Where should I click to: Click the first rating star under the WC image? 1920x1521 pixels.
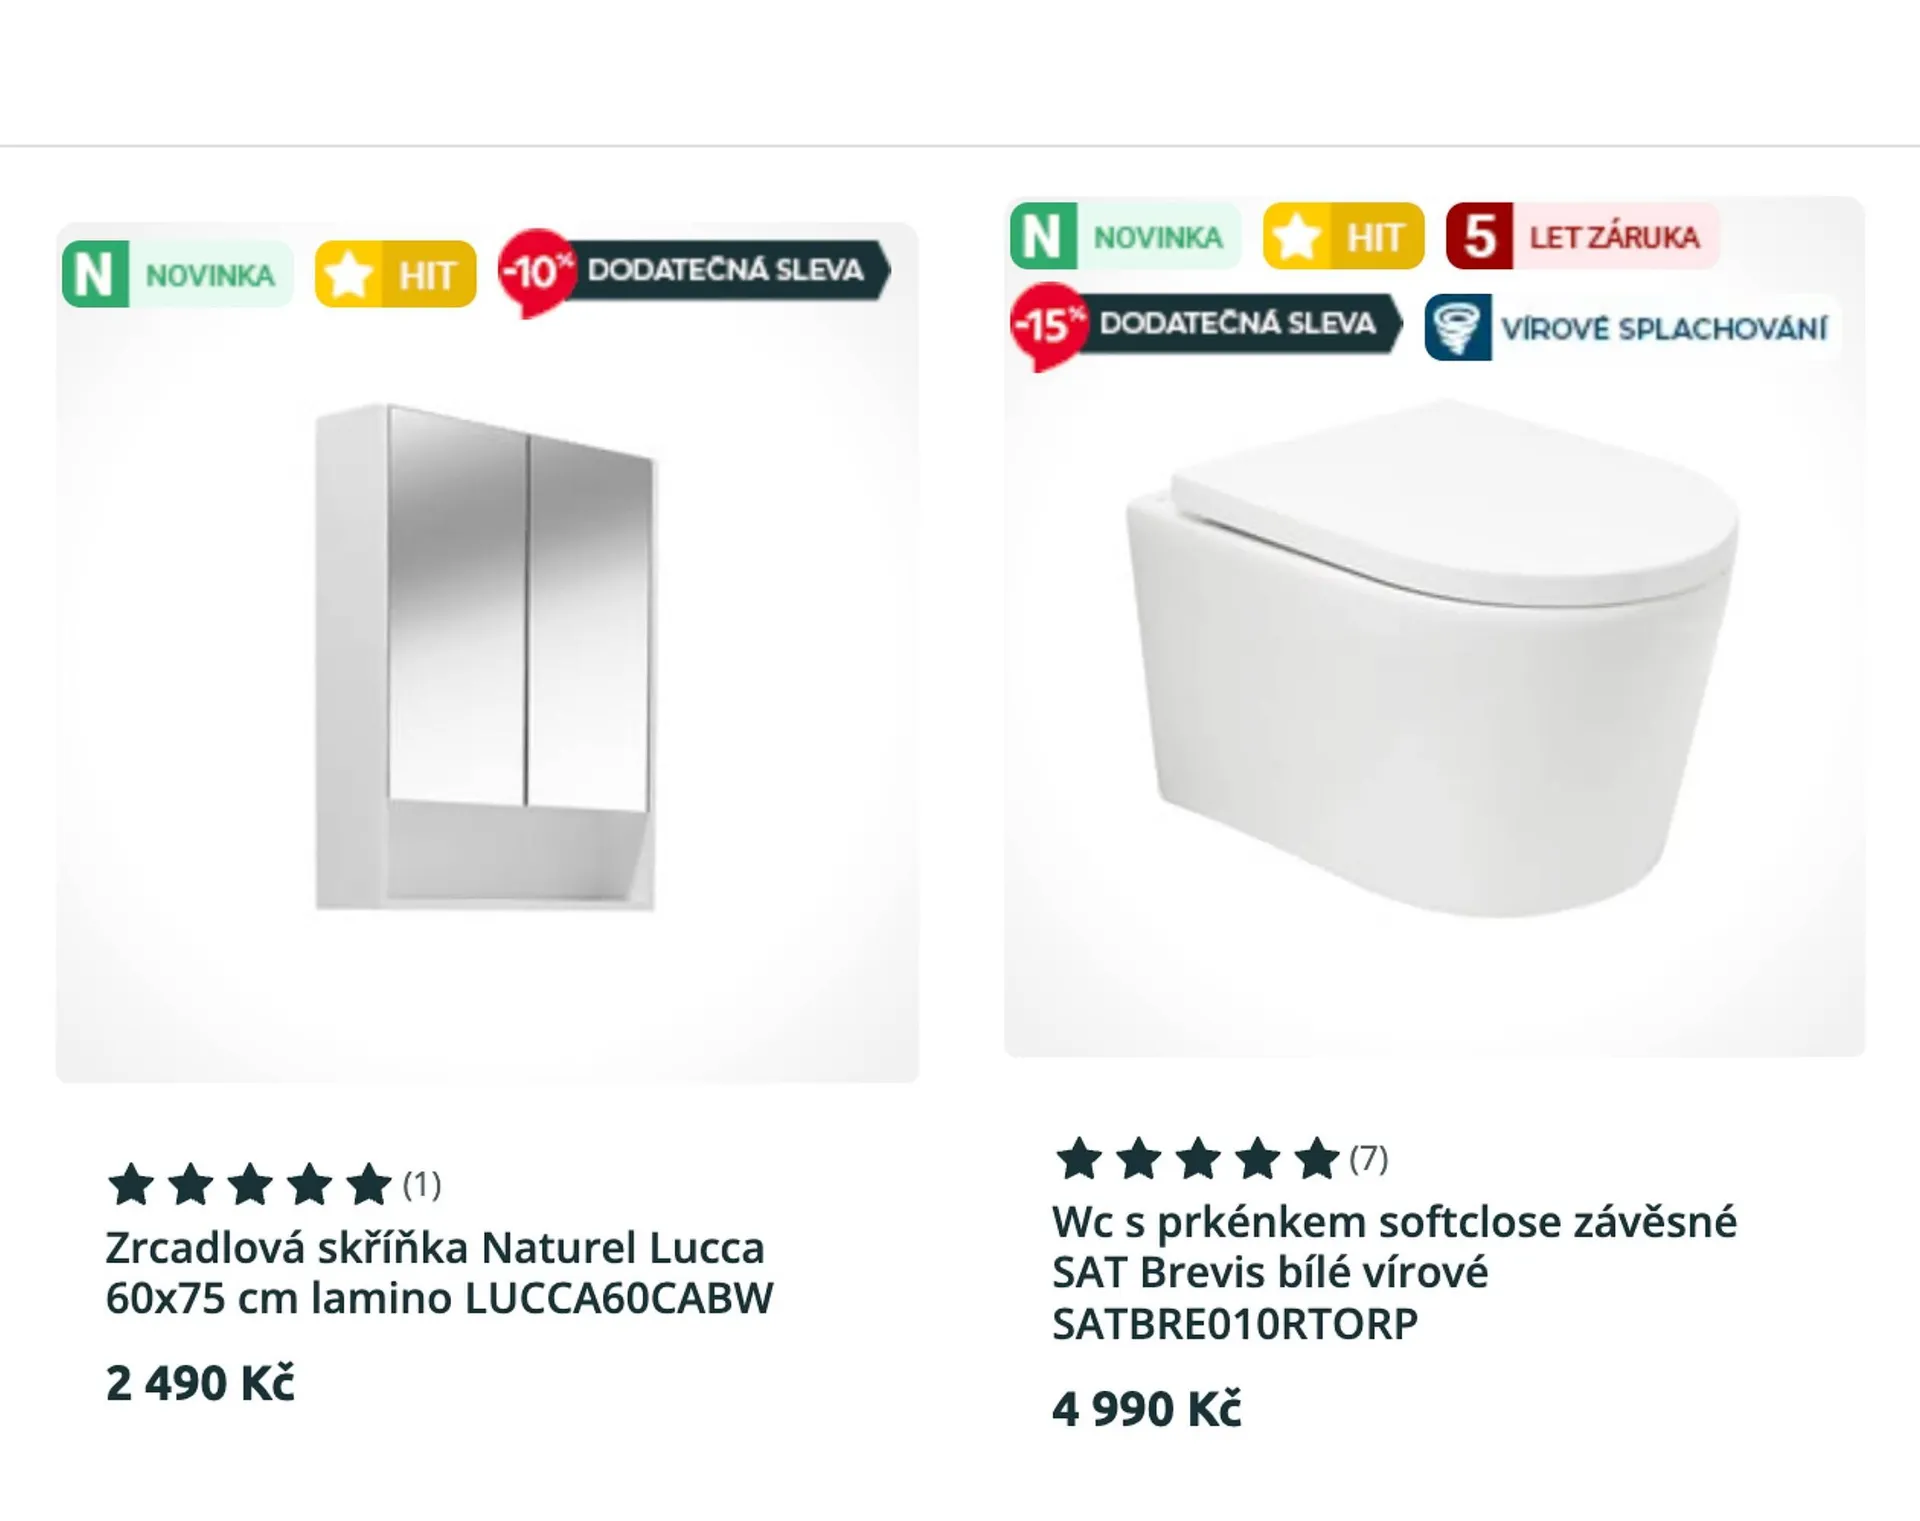[1079, 1159]
